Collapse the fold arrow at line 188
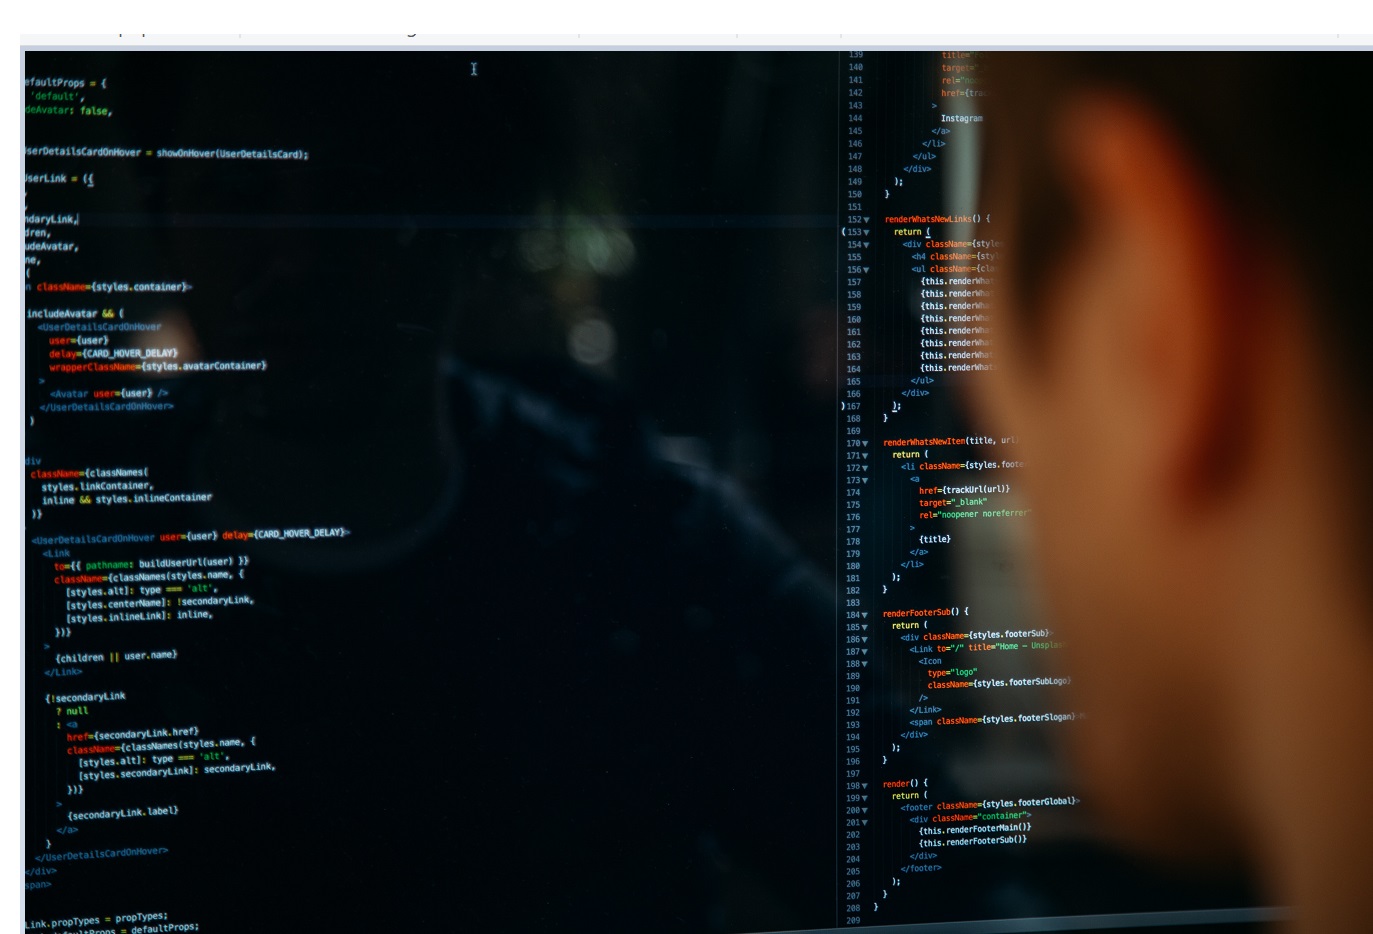1373x934 pixels. click(x=864, y=664)
